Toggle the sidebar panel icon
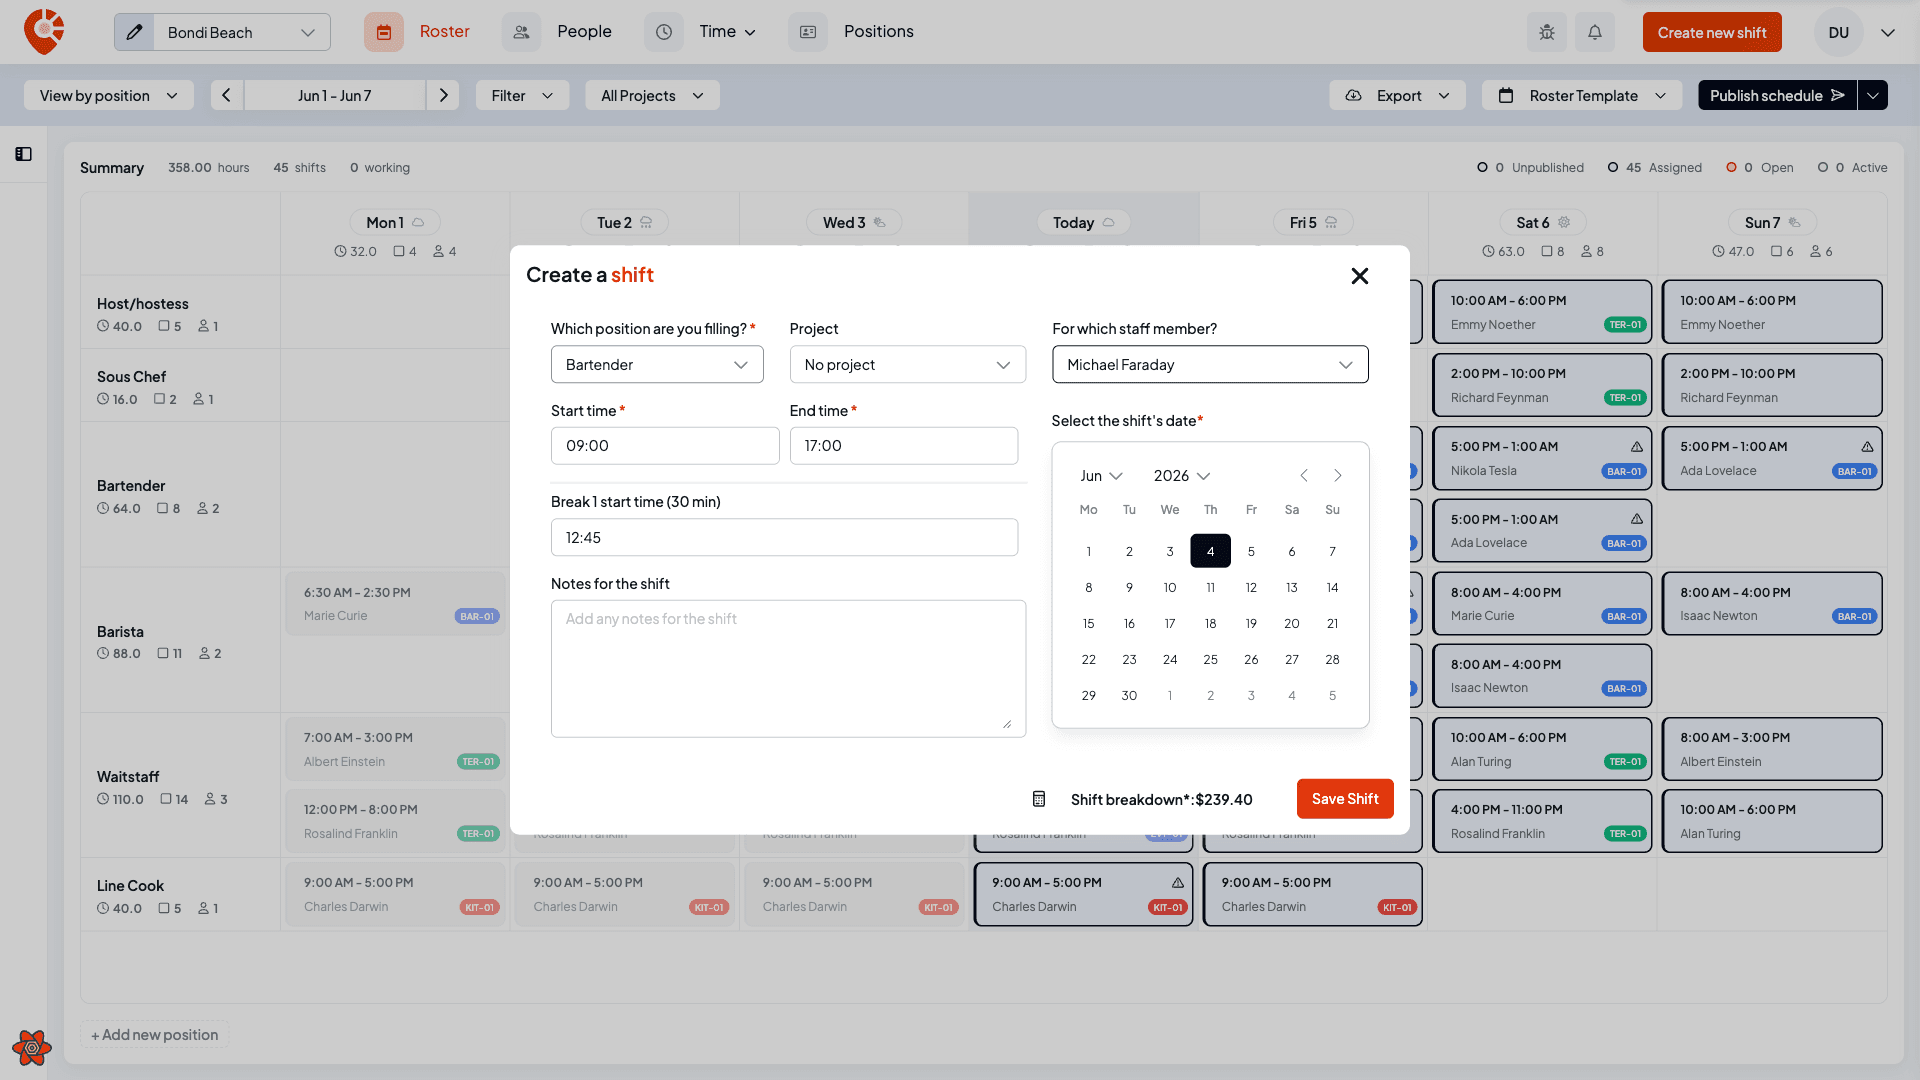This screenshot has width=1920, height=1080. point(24,154)
